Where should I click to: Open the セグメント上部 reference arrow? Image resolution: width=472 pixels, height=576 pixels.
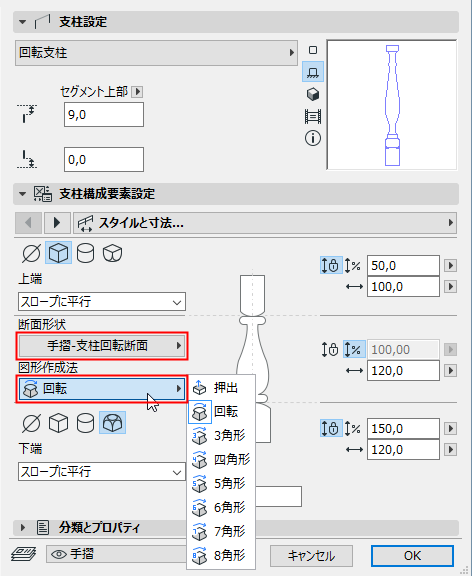137,91
